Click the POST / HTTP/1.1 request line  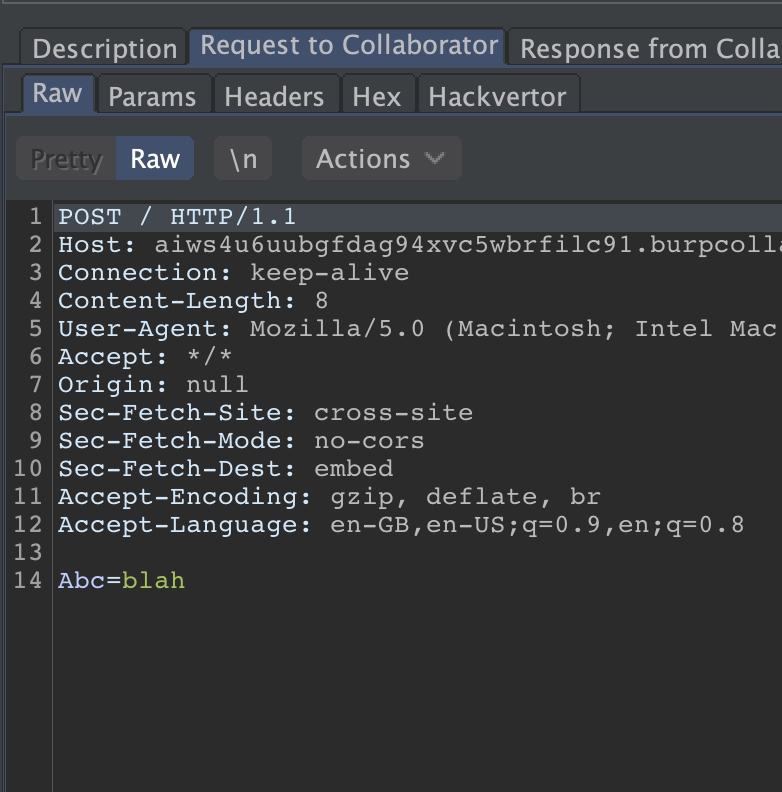coord(177,217)
